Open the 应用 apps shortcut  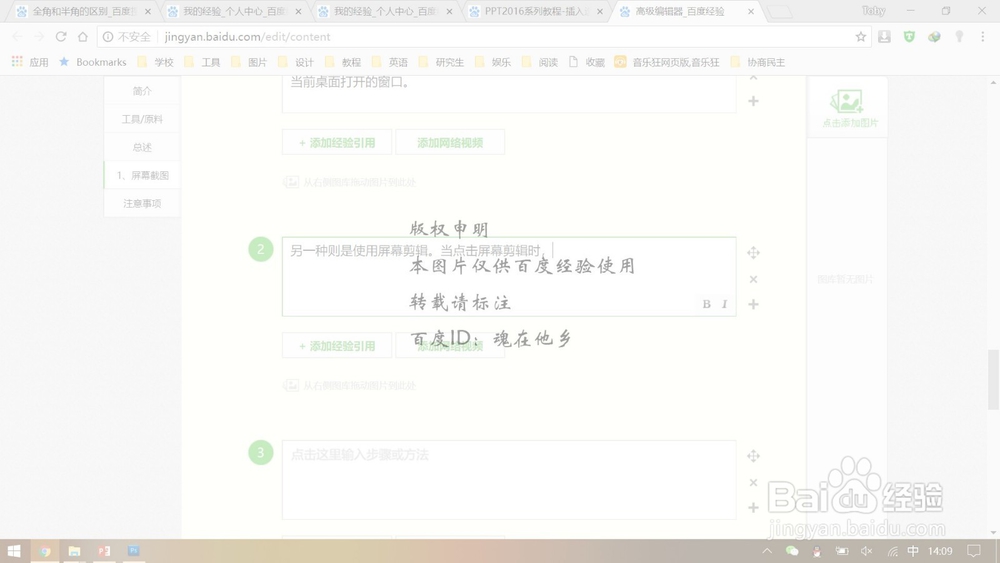[30, 62]
